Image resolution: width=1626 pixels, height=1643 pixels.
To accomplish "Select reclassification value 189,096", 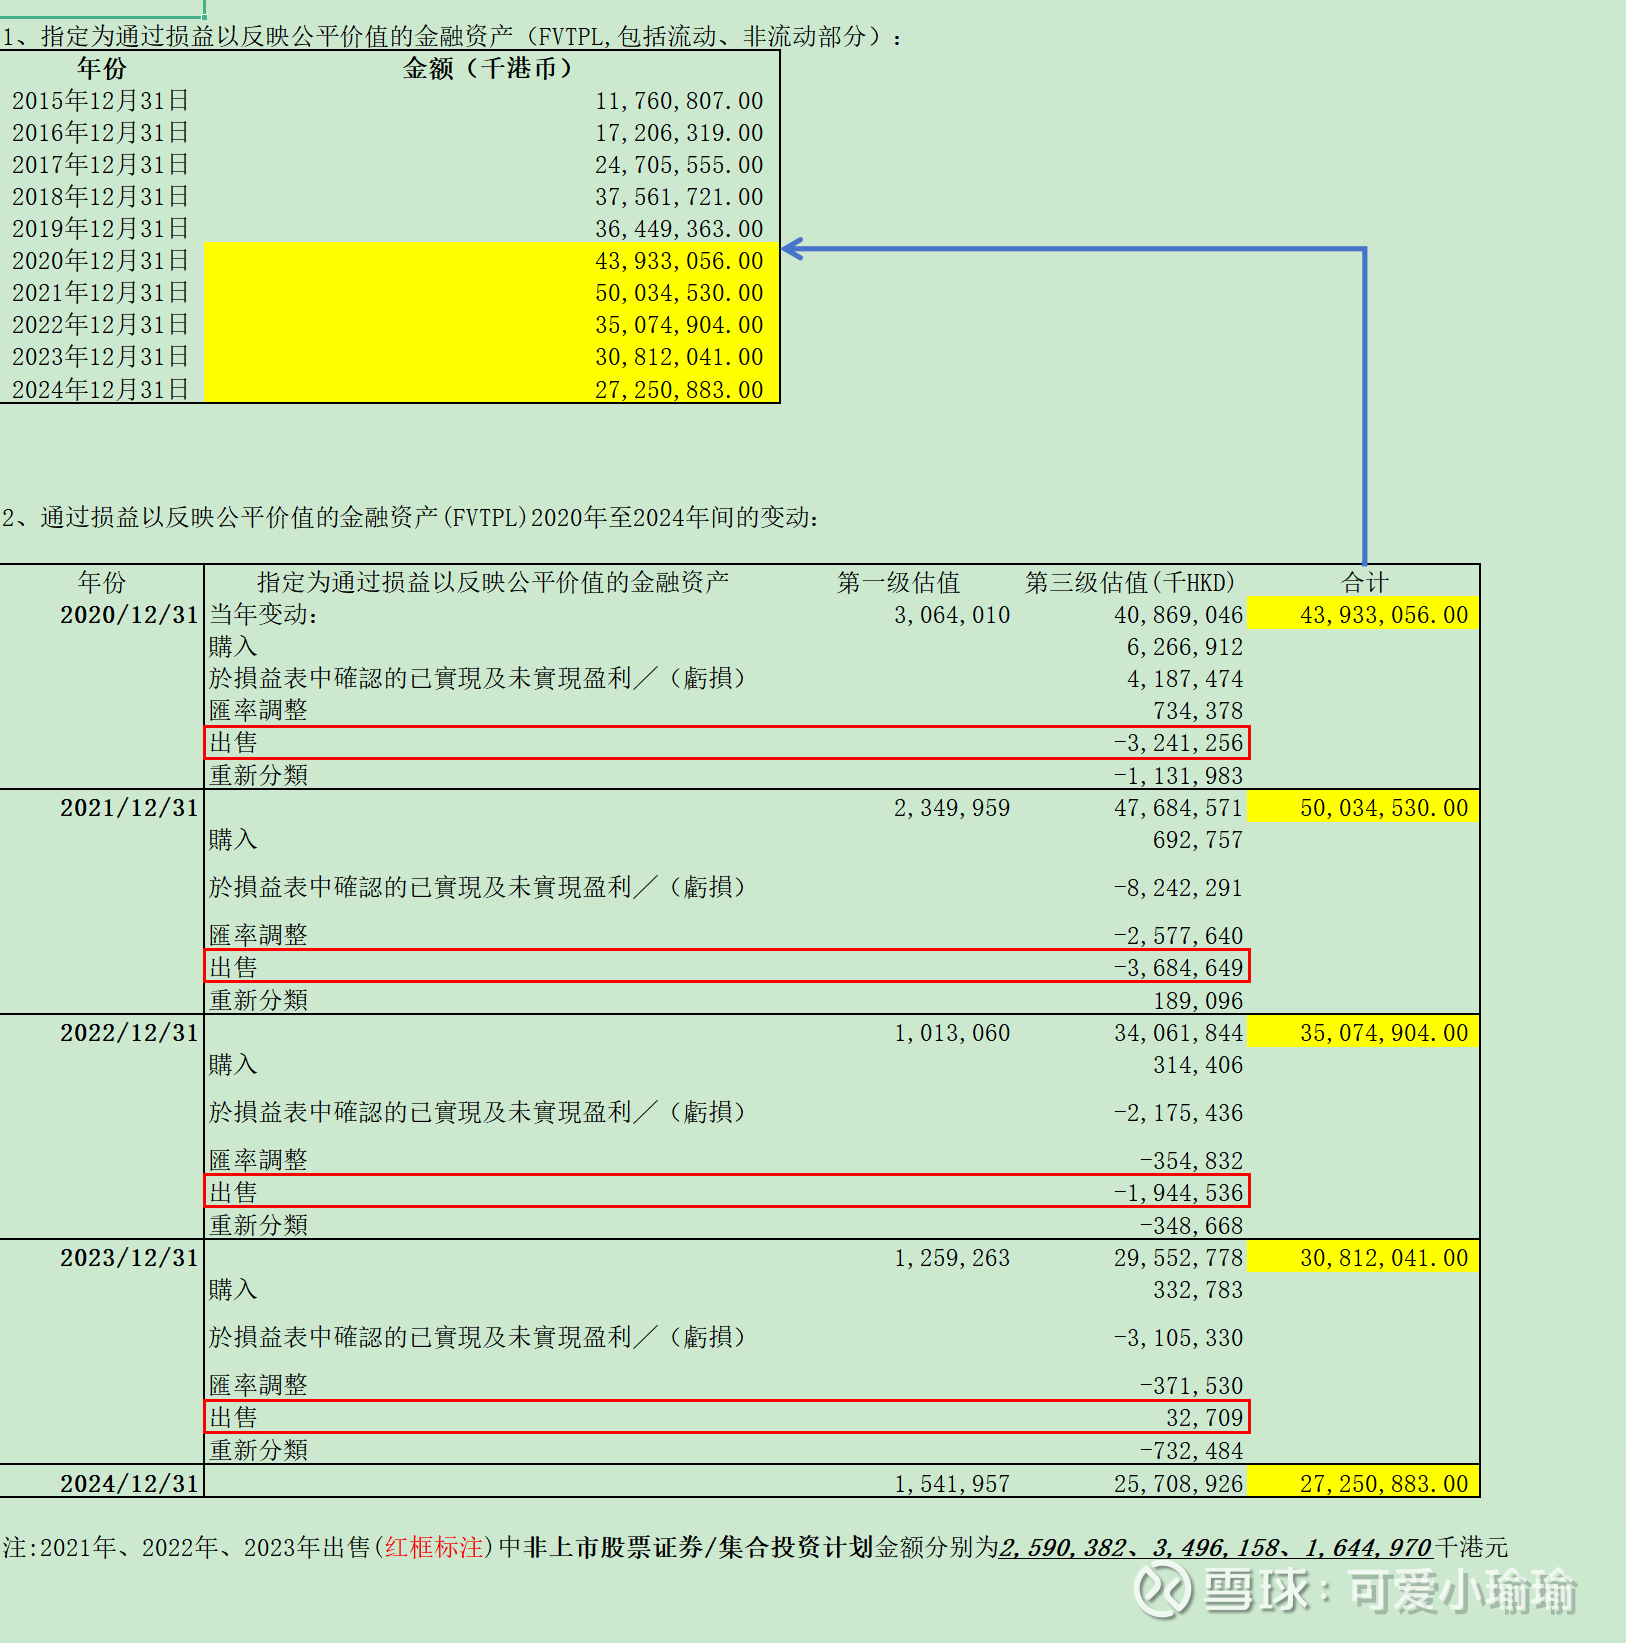I will 1198,1001.
